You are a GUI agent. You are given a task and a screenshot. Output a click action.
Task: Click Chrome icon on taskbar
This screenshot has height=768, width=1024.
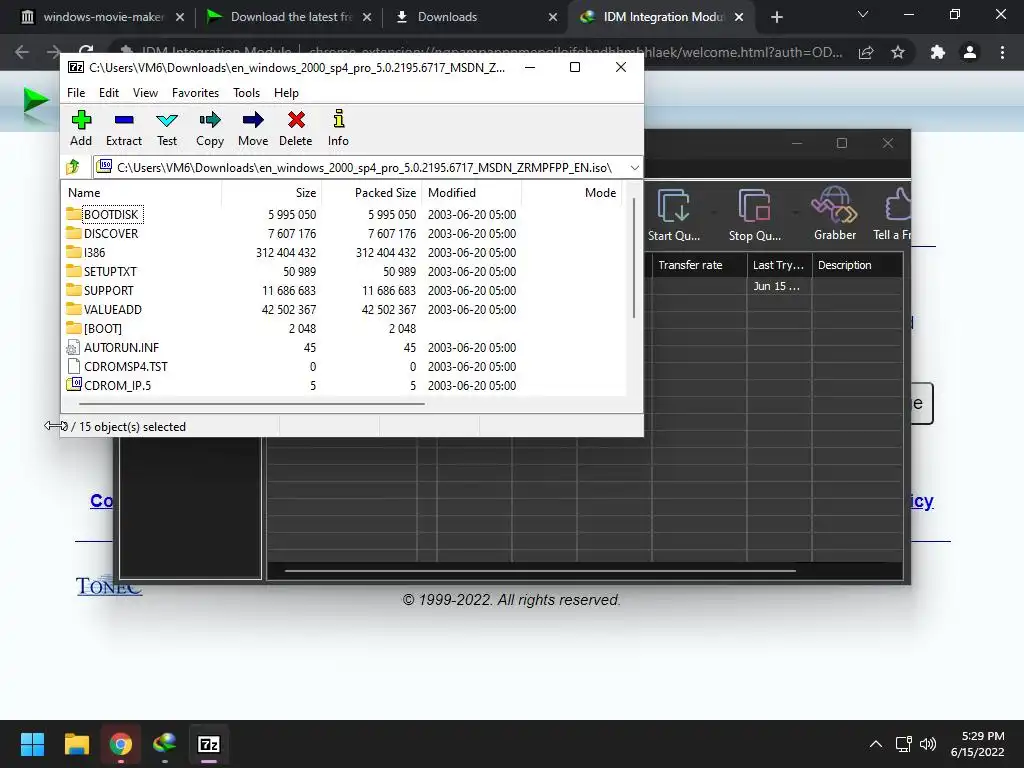[120, 744]
